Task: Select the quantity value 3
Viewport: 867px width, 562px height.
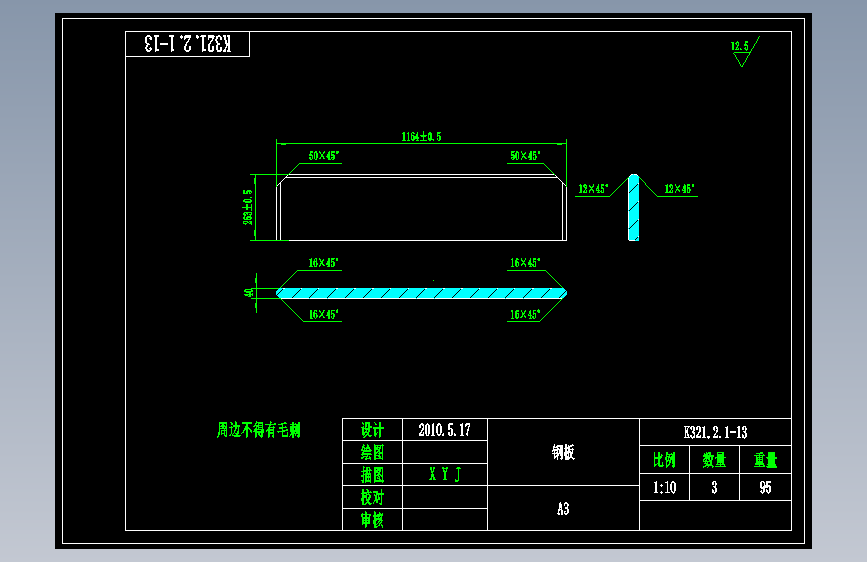Action: pyautogui.click(x=714, y=487)
